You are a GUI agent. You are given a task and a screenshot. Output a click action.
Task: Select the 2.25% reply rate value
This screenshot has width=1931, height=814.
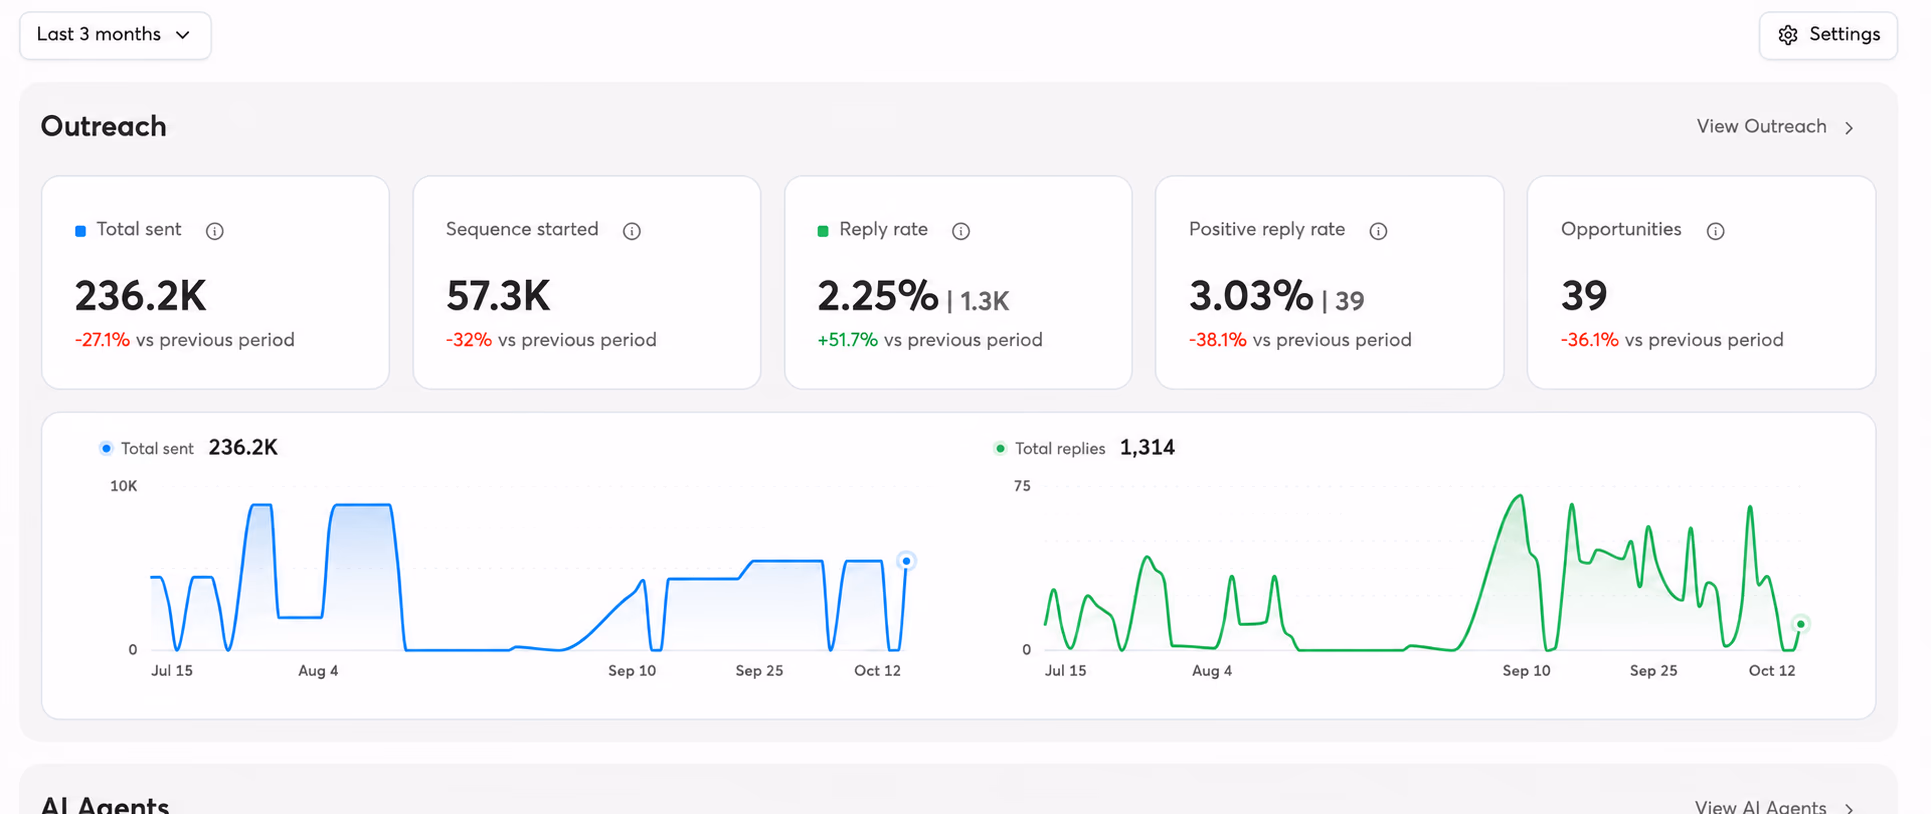[877, 296]
